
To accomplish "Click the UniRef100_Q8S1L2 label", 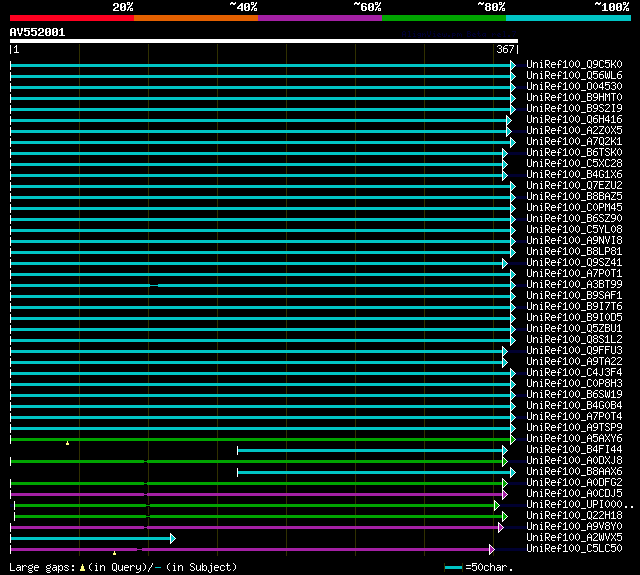I will [574, 340].
